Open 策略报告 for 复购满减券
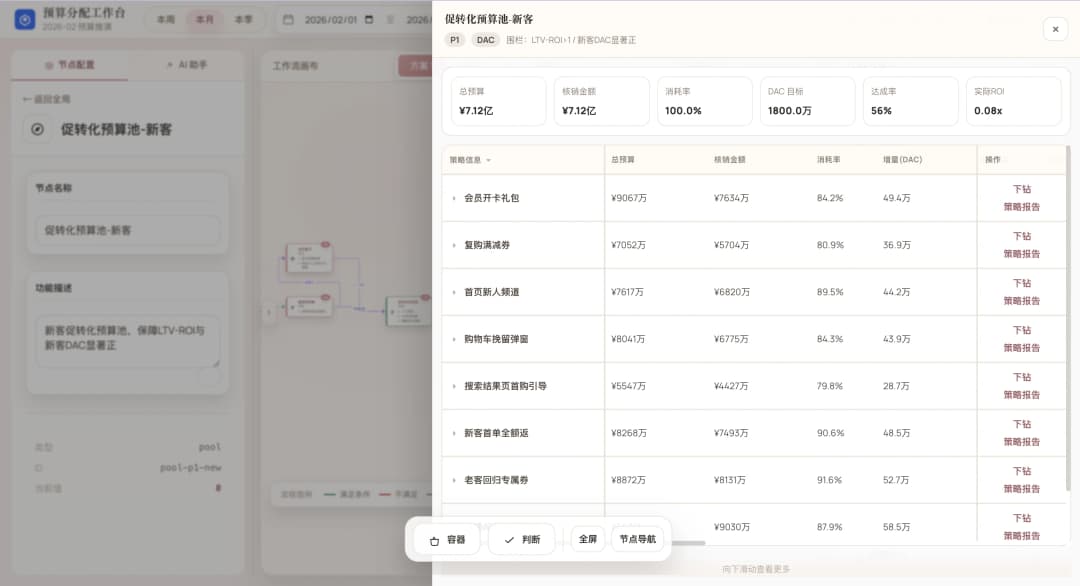 [1021, 252]
